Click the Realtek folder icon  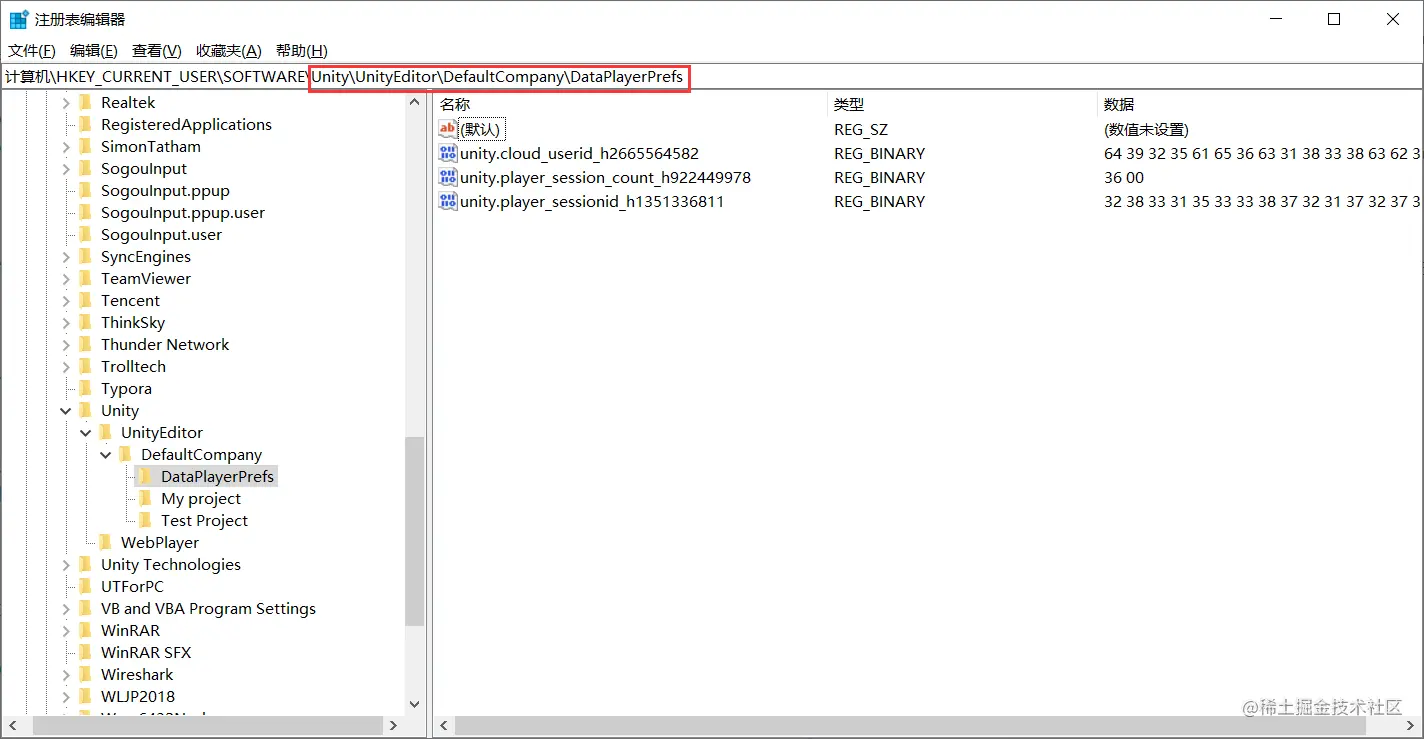85,103
